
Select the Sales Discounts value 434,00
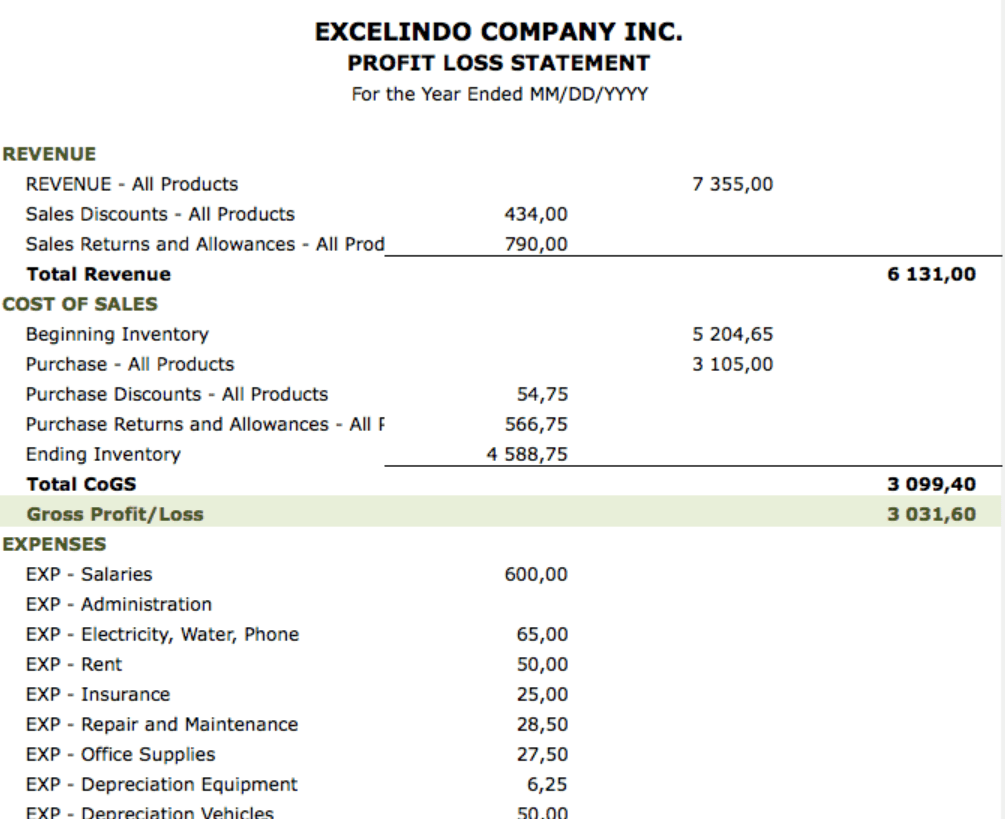(x=536, y=214)
